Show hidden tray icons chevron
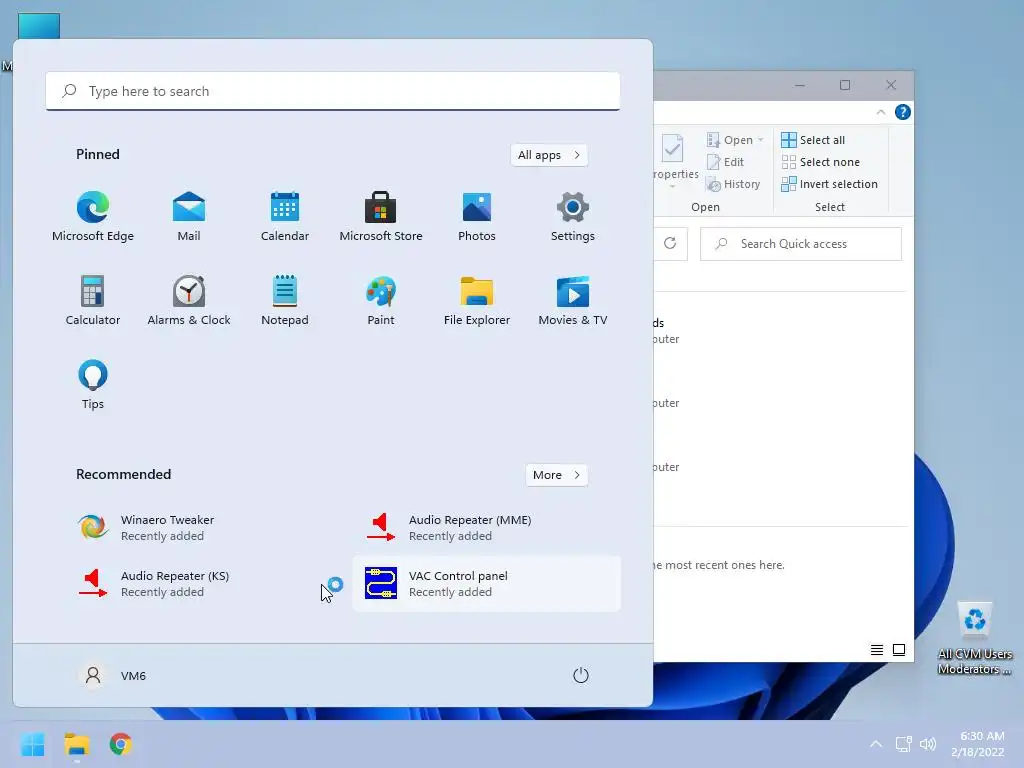1024x768 pixels. click(x=876, y=744)
